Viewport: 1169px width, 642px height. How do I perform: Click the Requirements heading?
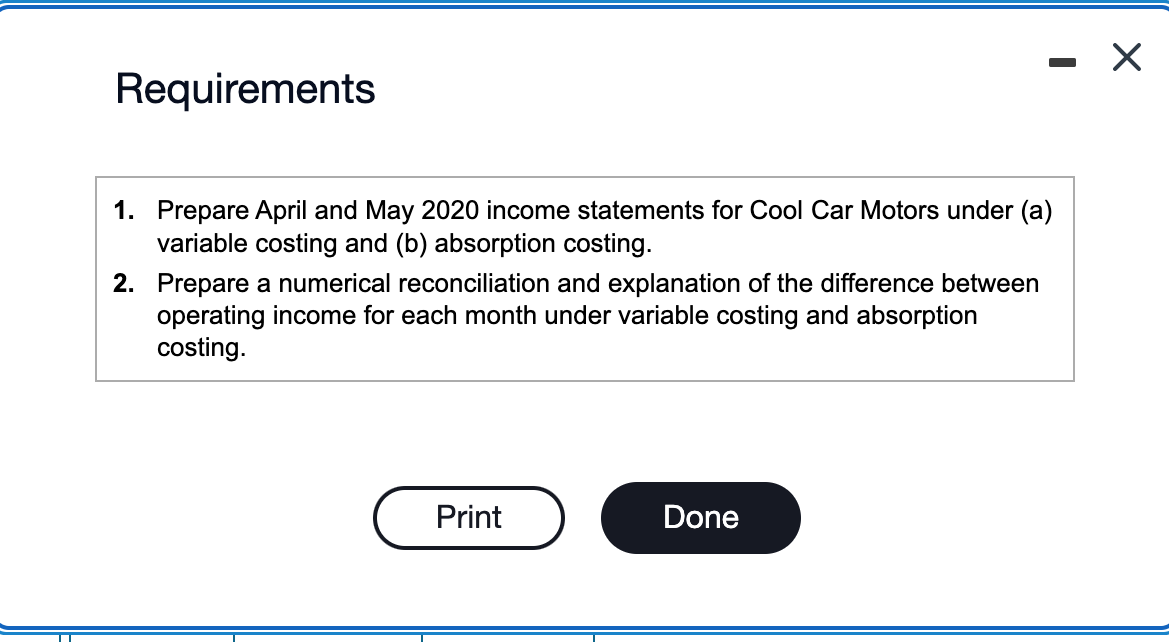click(245, 89)
